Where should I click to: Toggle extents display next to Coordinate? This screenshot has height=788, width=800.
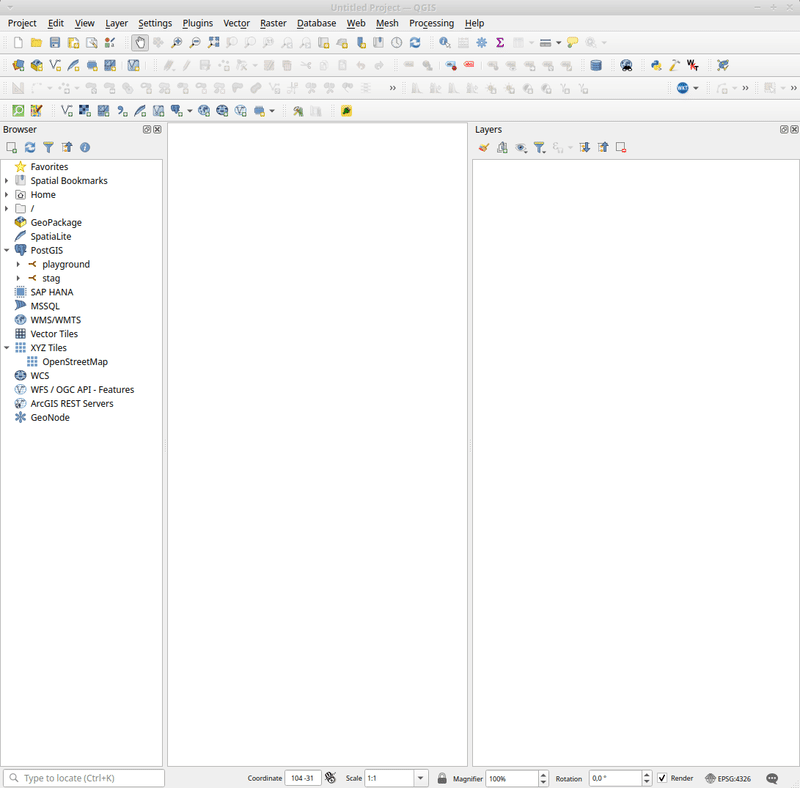(x=331, y=778)
